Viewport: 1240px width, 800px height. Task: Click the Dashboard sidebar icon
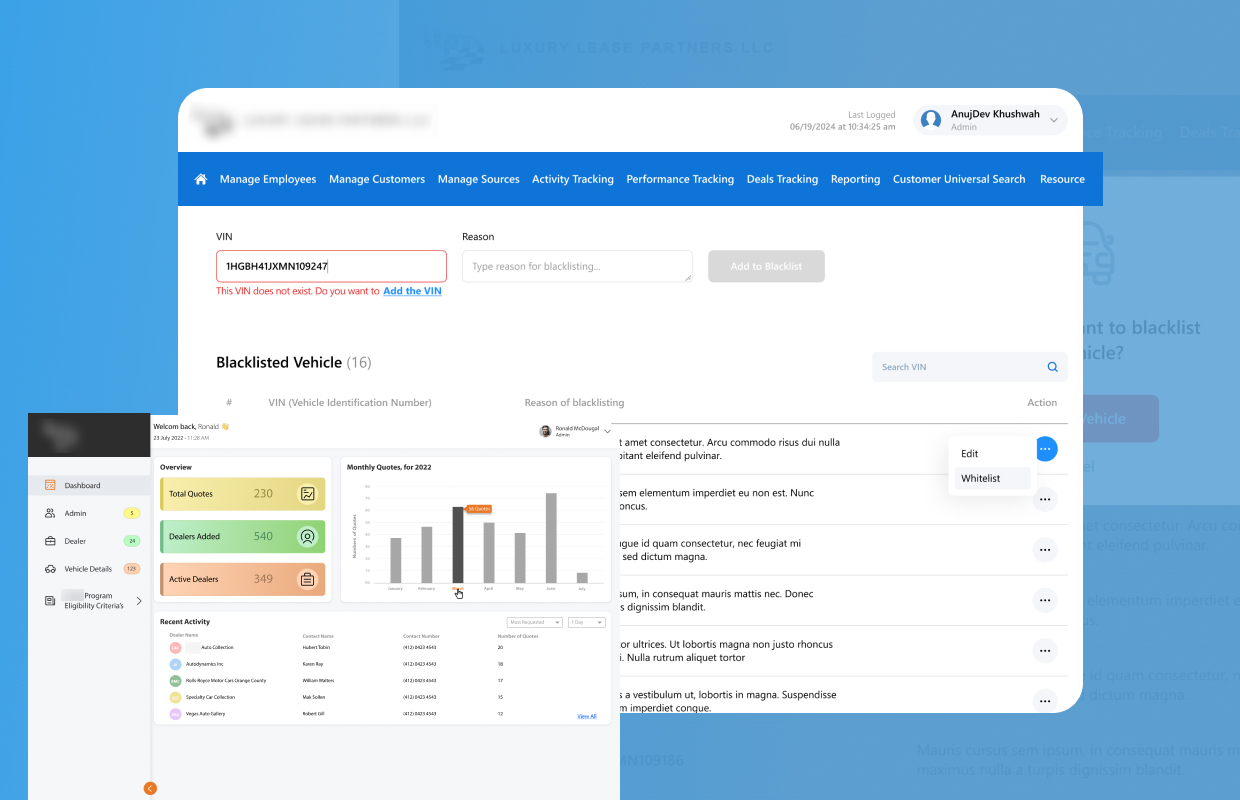click(x=50, y=485)
